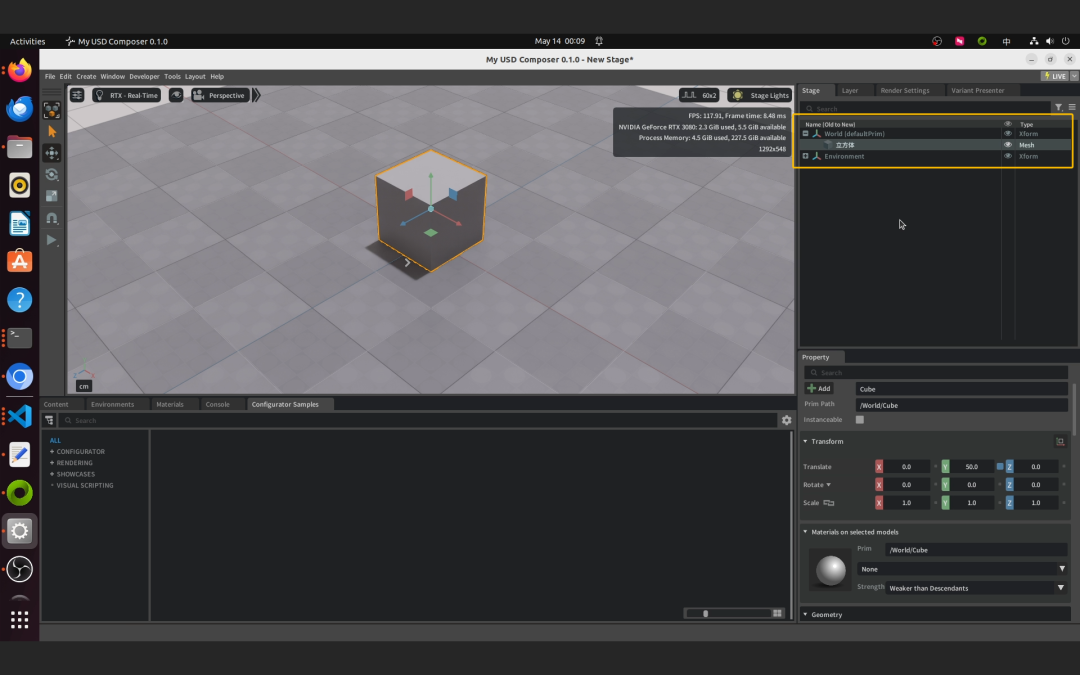Open viewport settings sliders icon

[77, 95]
